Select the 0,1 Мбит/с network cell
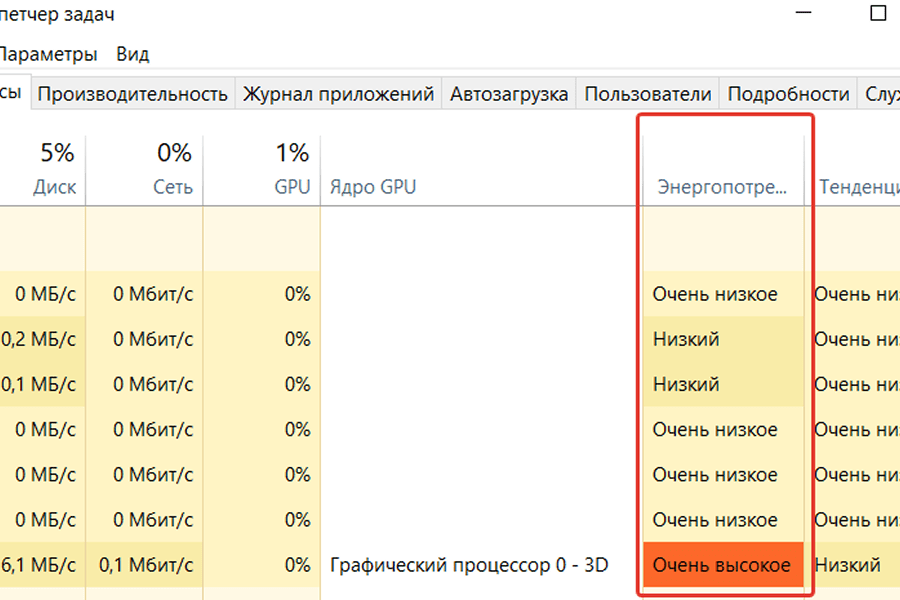Image resolution: width=900 pixels, height=600 pixels. [x=148, y=565]
